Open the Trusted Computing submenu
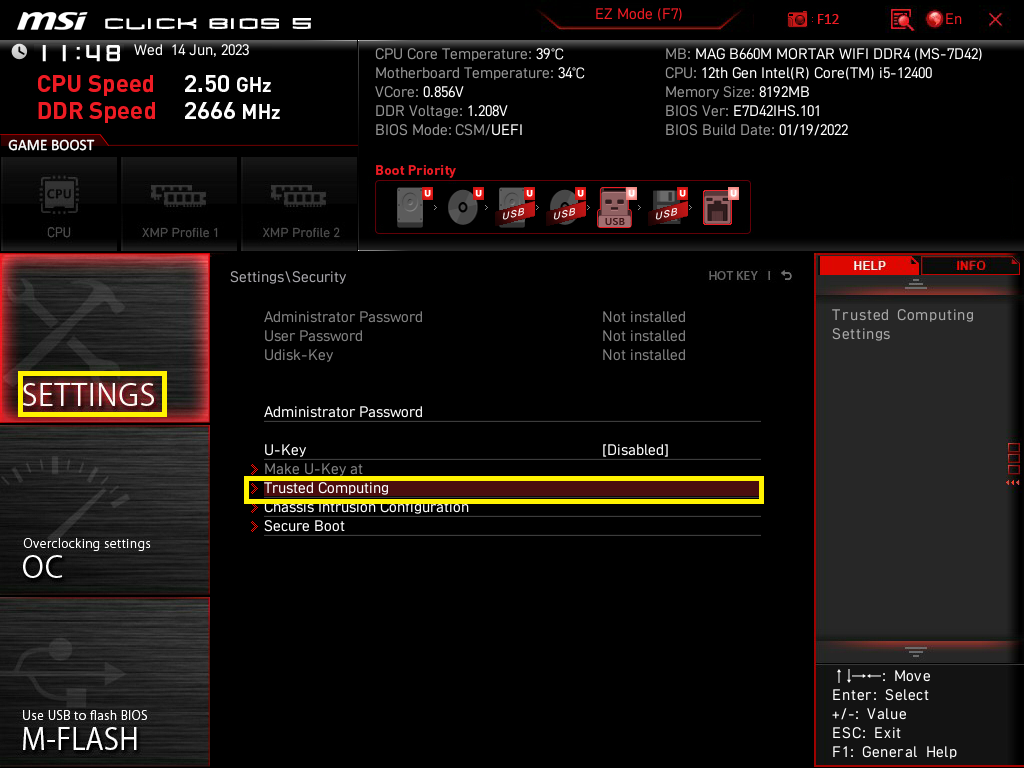The height and width of the screenshot is (768, 1024). click(x=504, y=488)
